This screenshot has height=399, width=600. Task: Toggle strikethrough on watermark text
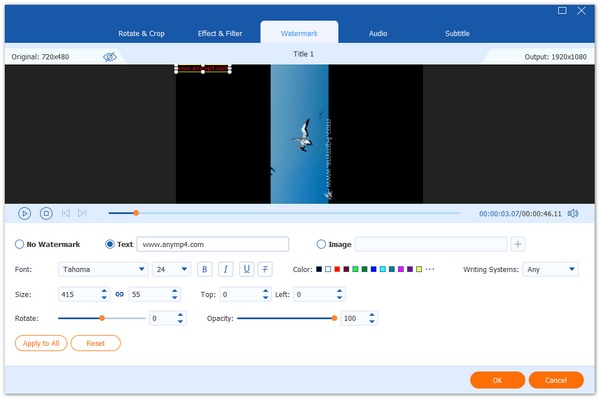(x=265, y=269)
